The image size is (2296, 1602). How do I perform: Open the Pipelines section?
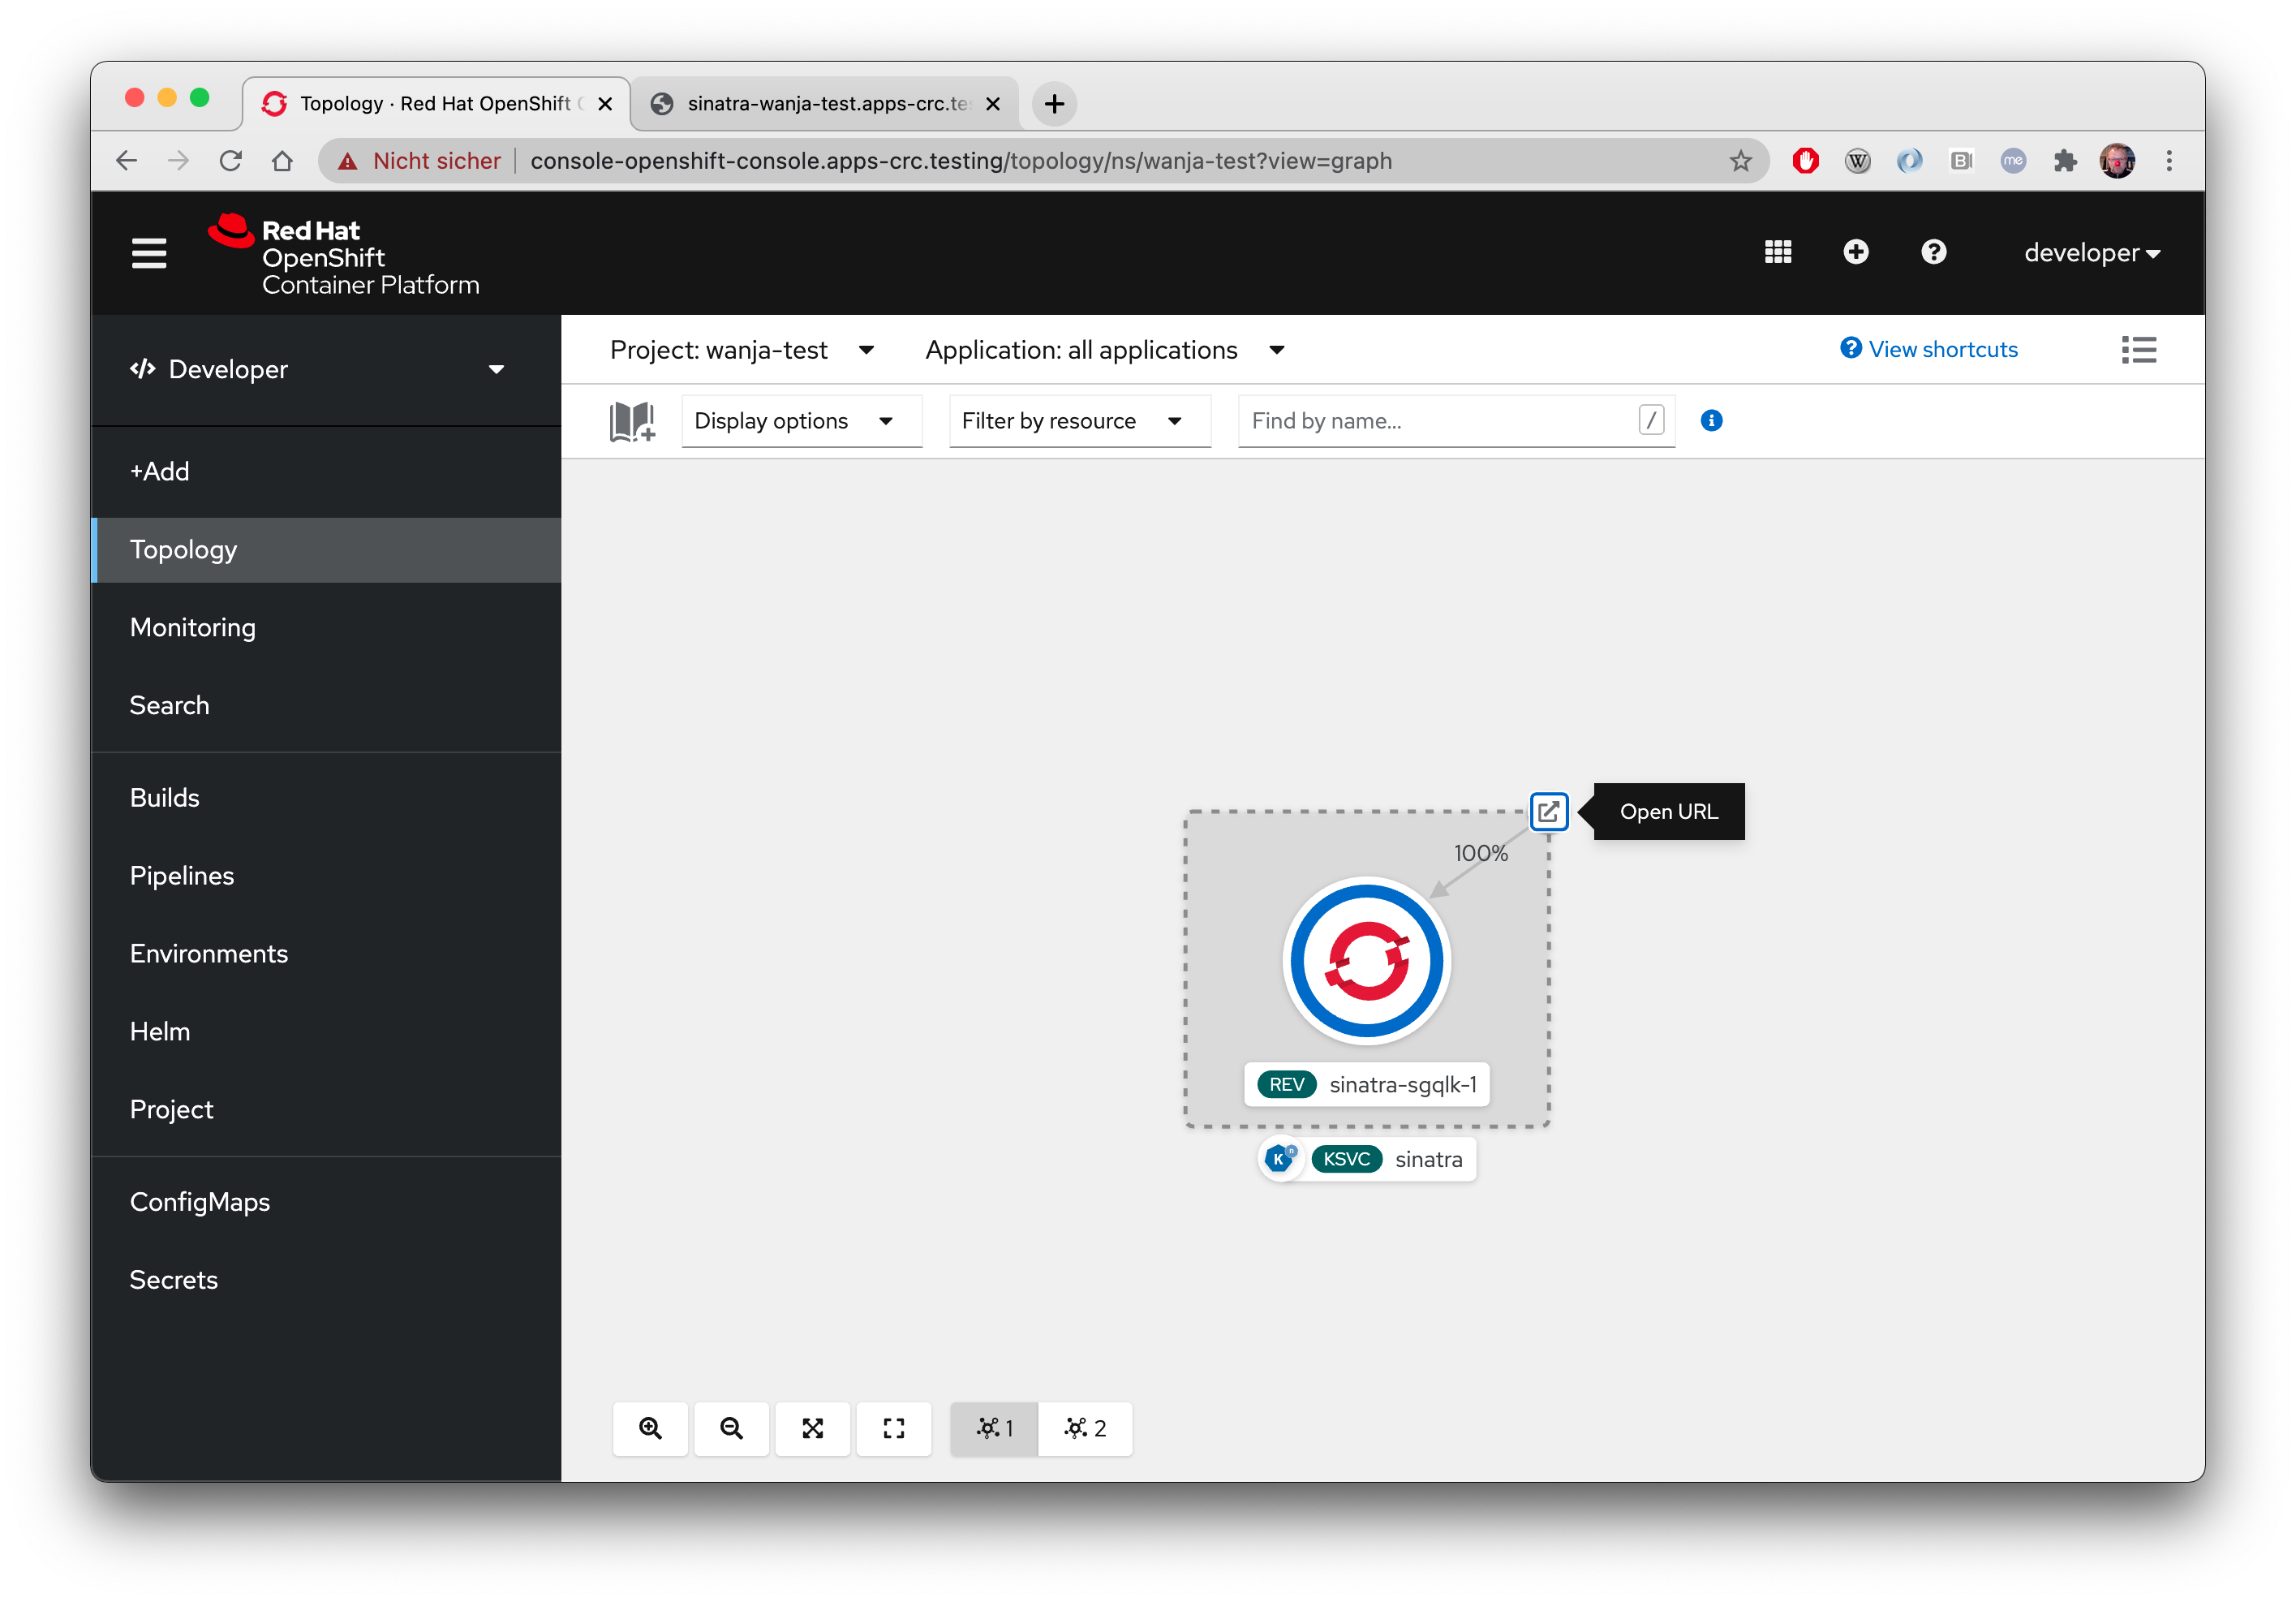pyautogui.click(x=181, y=875)
